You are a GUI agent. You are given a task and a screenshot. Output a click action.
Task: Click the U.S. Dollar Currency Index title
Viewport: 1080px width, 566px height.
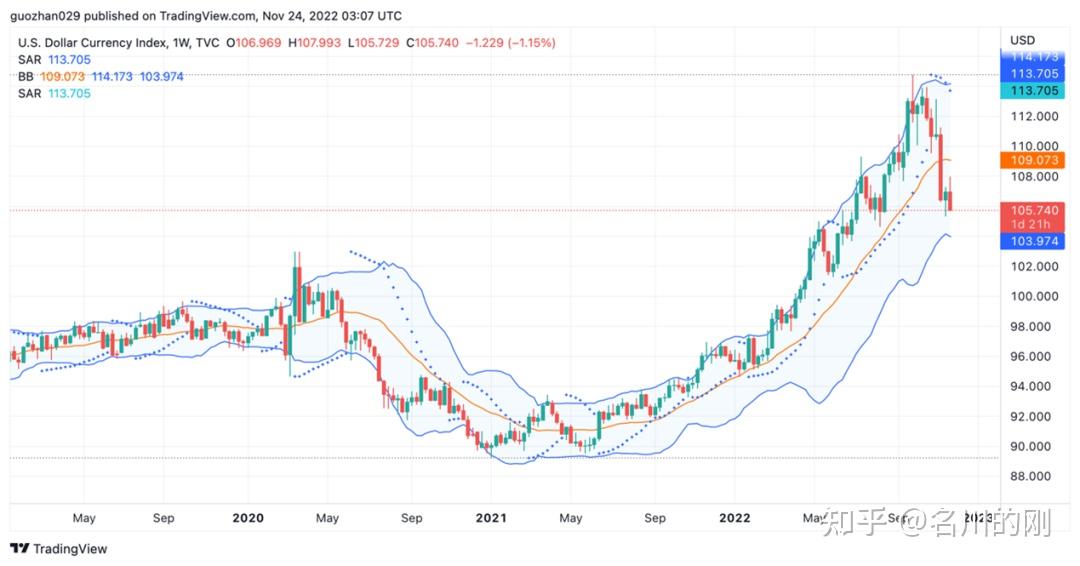coord(92,43)
